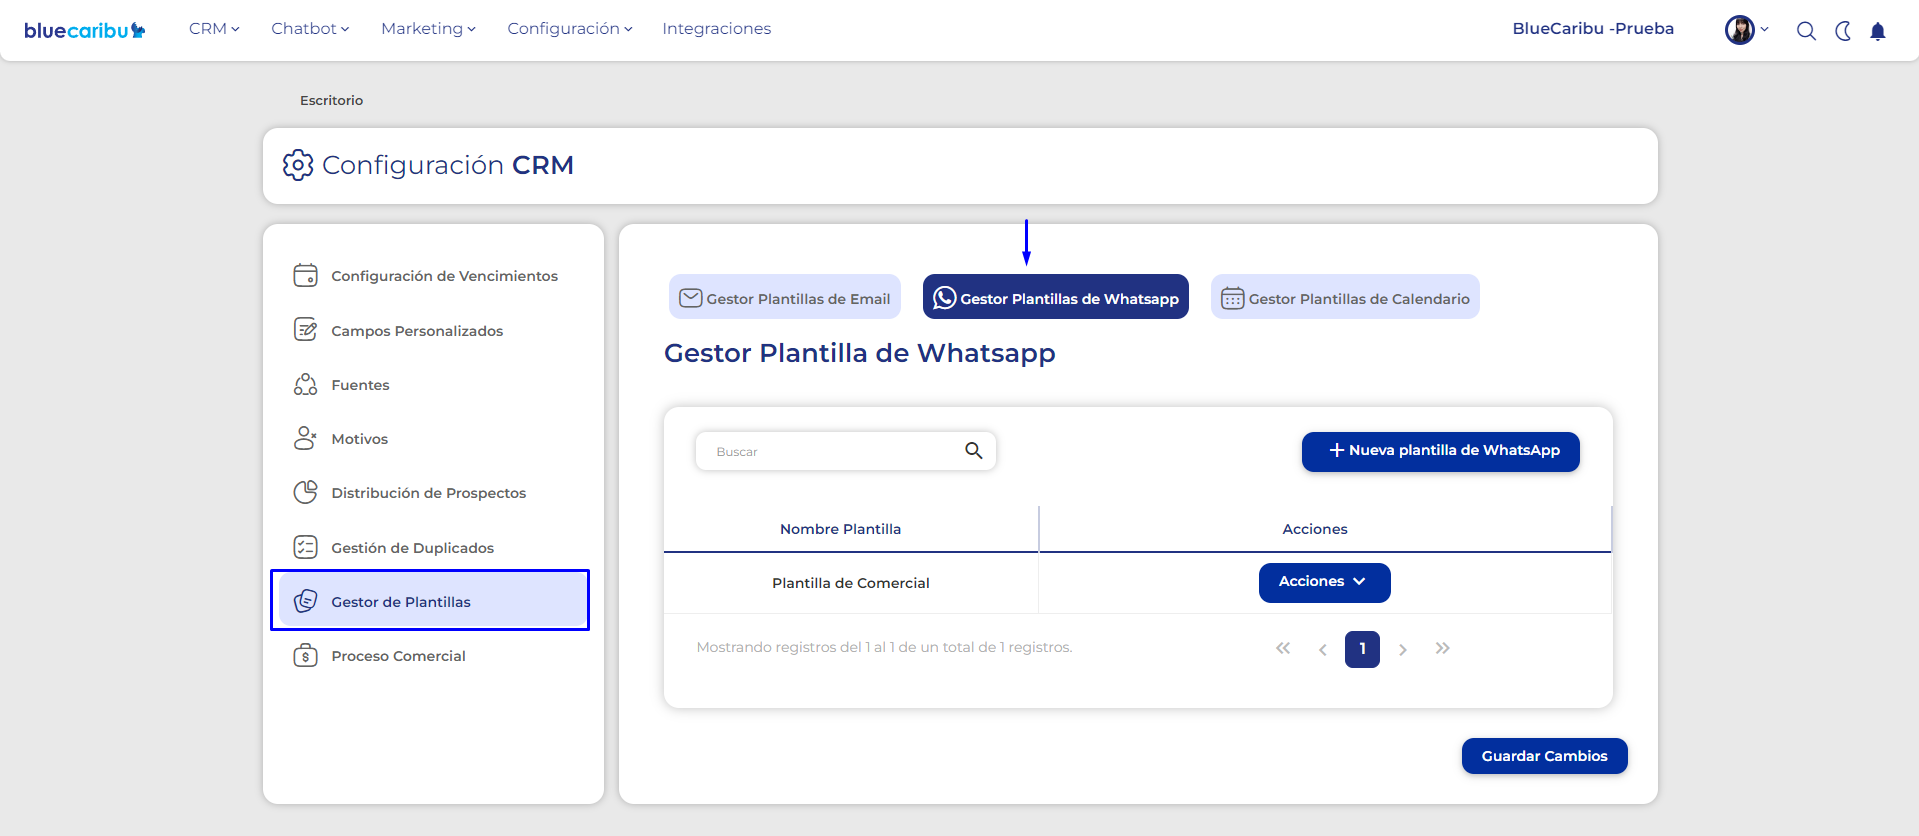Open Acciones dropdown for Plantilla de Comercial
The image size is (1919, 836).
1324,582
